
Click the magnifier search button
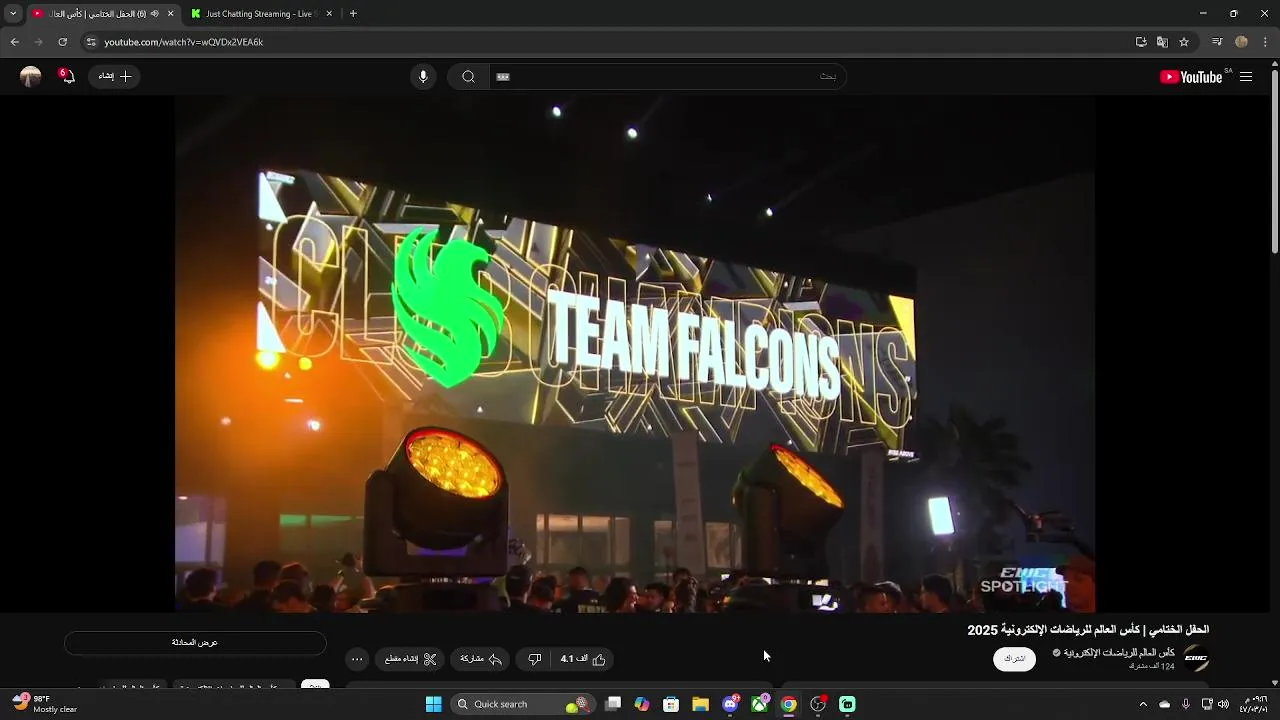click(x=468, y=77)
